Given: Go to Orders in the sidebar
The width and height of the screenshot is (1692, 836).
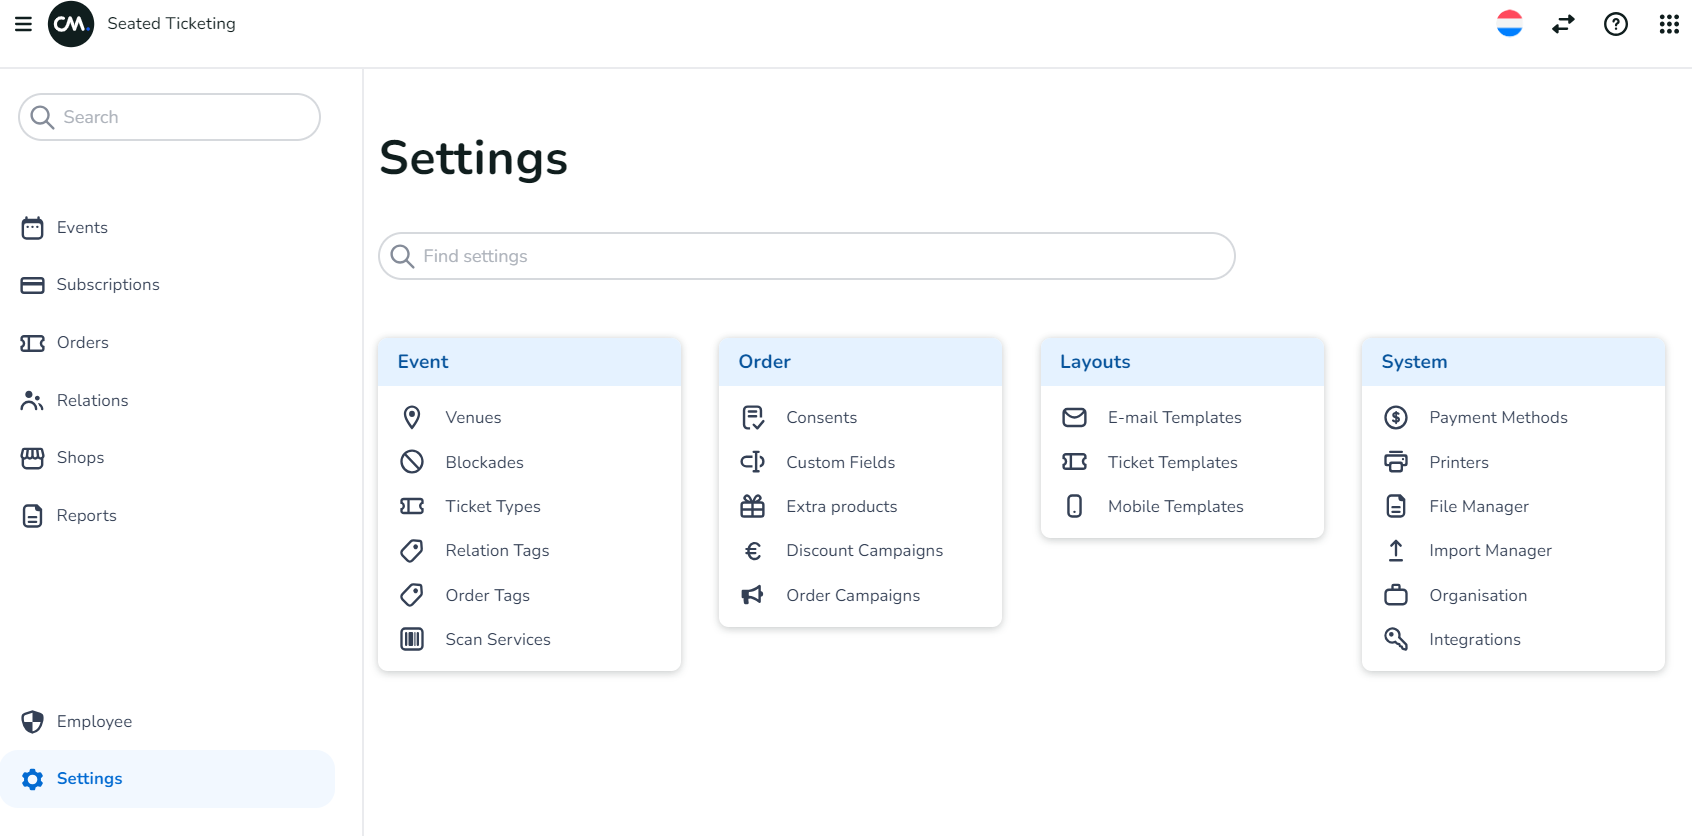Looking at the screenshot, I should tap(82, 343).
